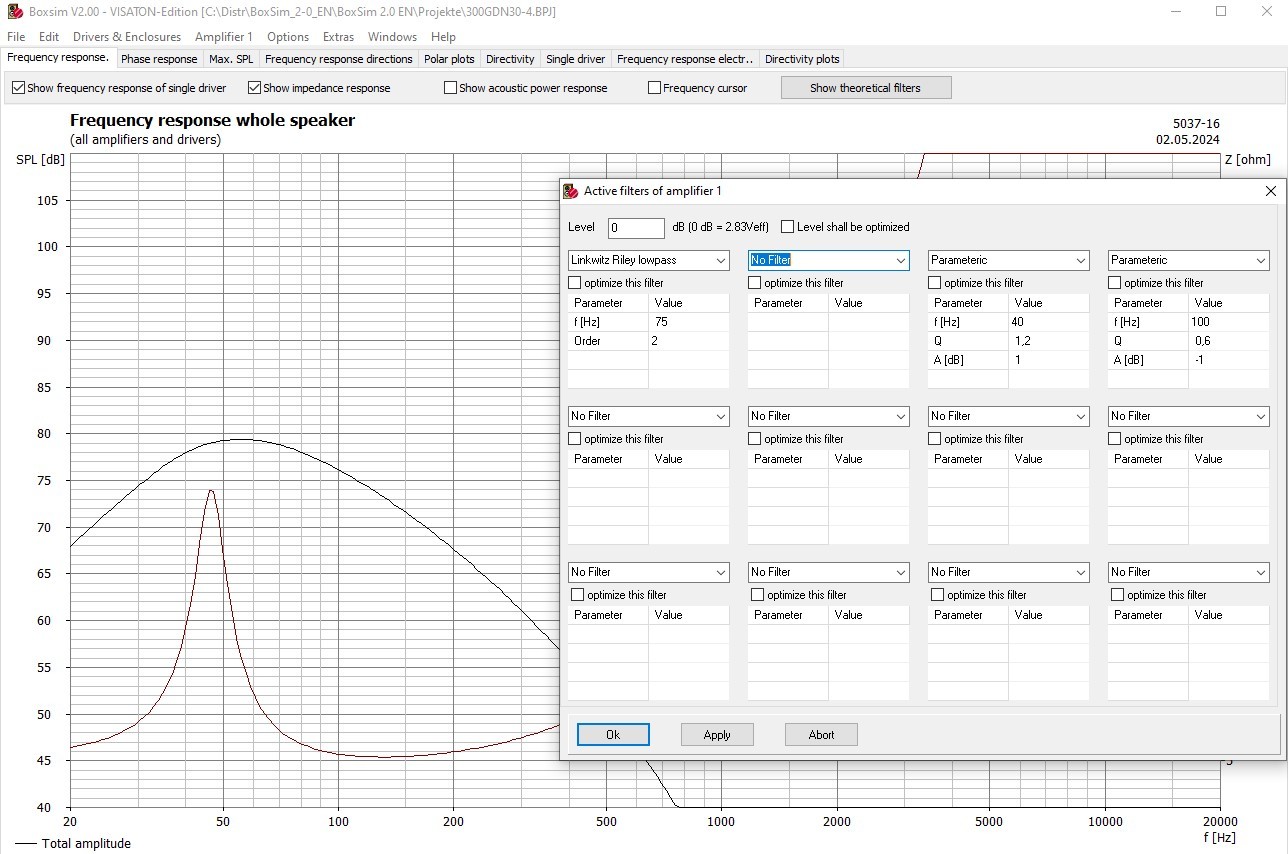
Task: Click the Level dB input field
Action: 635,228
